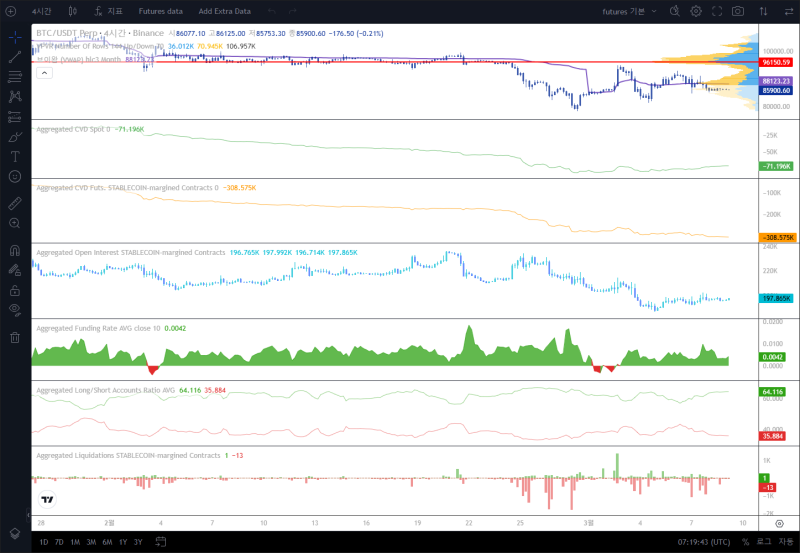Hide all drawings with eye icon
The image size is (800, 553).
tap(15, 310)
